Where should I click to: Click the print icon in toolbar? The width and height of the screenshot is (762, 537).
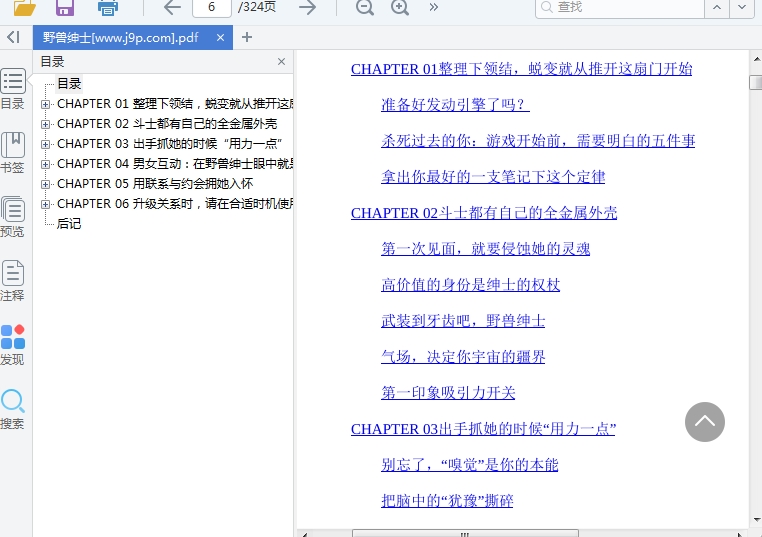(108, 8)
